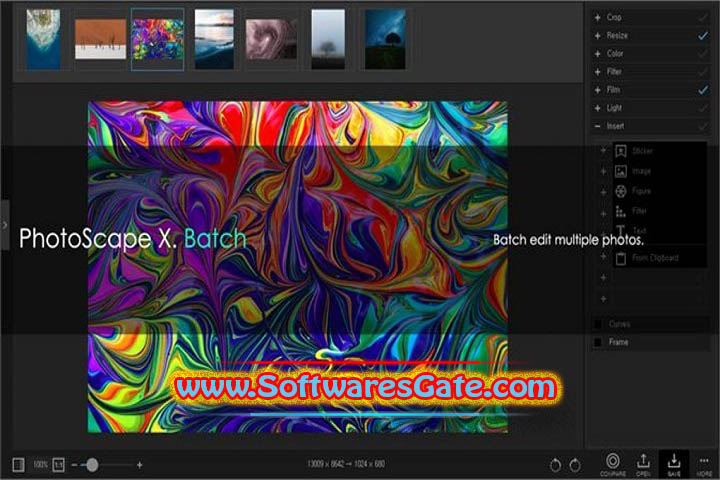Click the colorful main preview image
The height and width of the screenshot is (480, 720).
click(298, 267)
